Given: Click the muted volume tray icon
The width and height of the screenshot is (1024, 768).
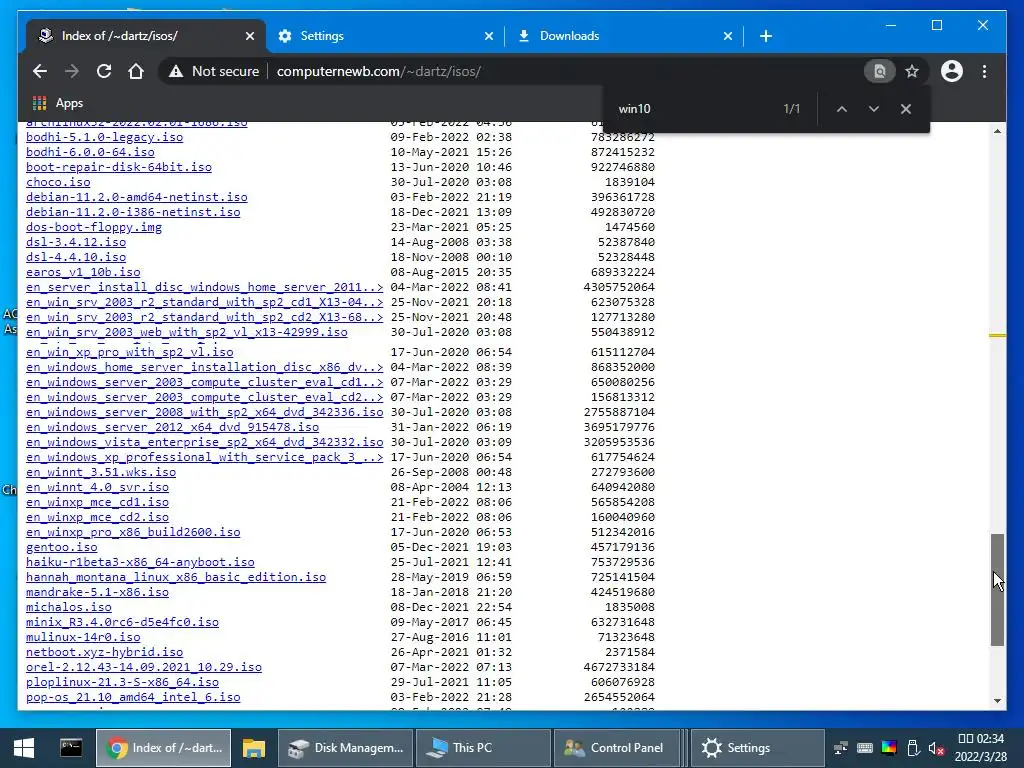Looking at the screenshot, I should click(x=936, y=748).
